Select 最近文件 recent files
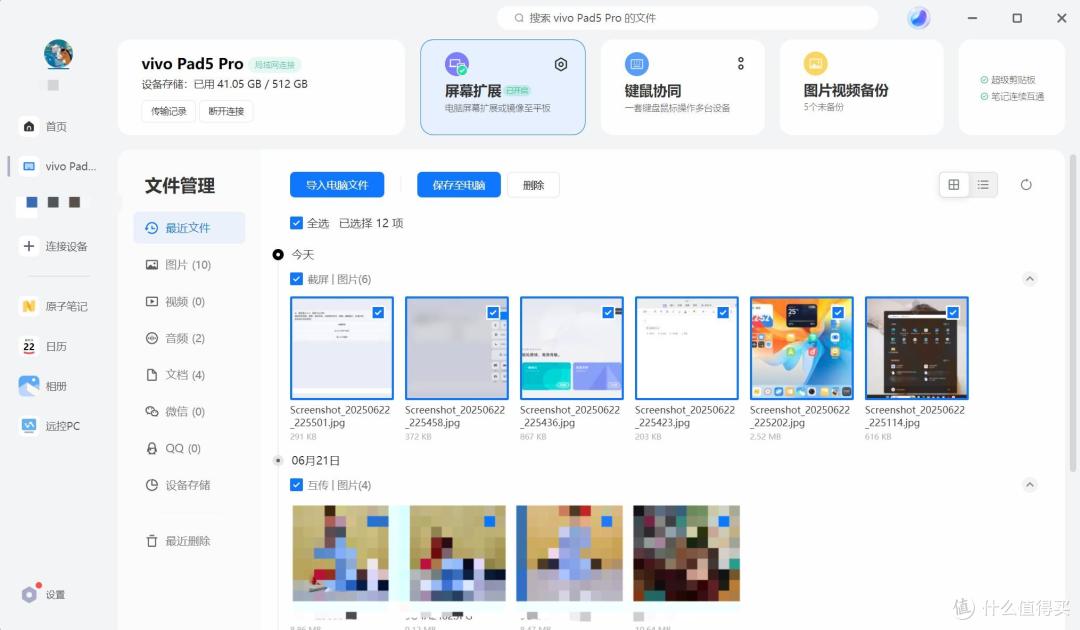The height and width of the screenshot is (630, 1080). tap(189, 228)
